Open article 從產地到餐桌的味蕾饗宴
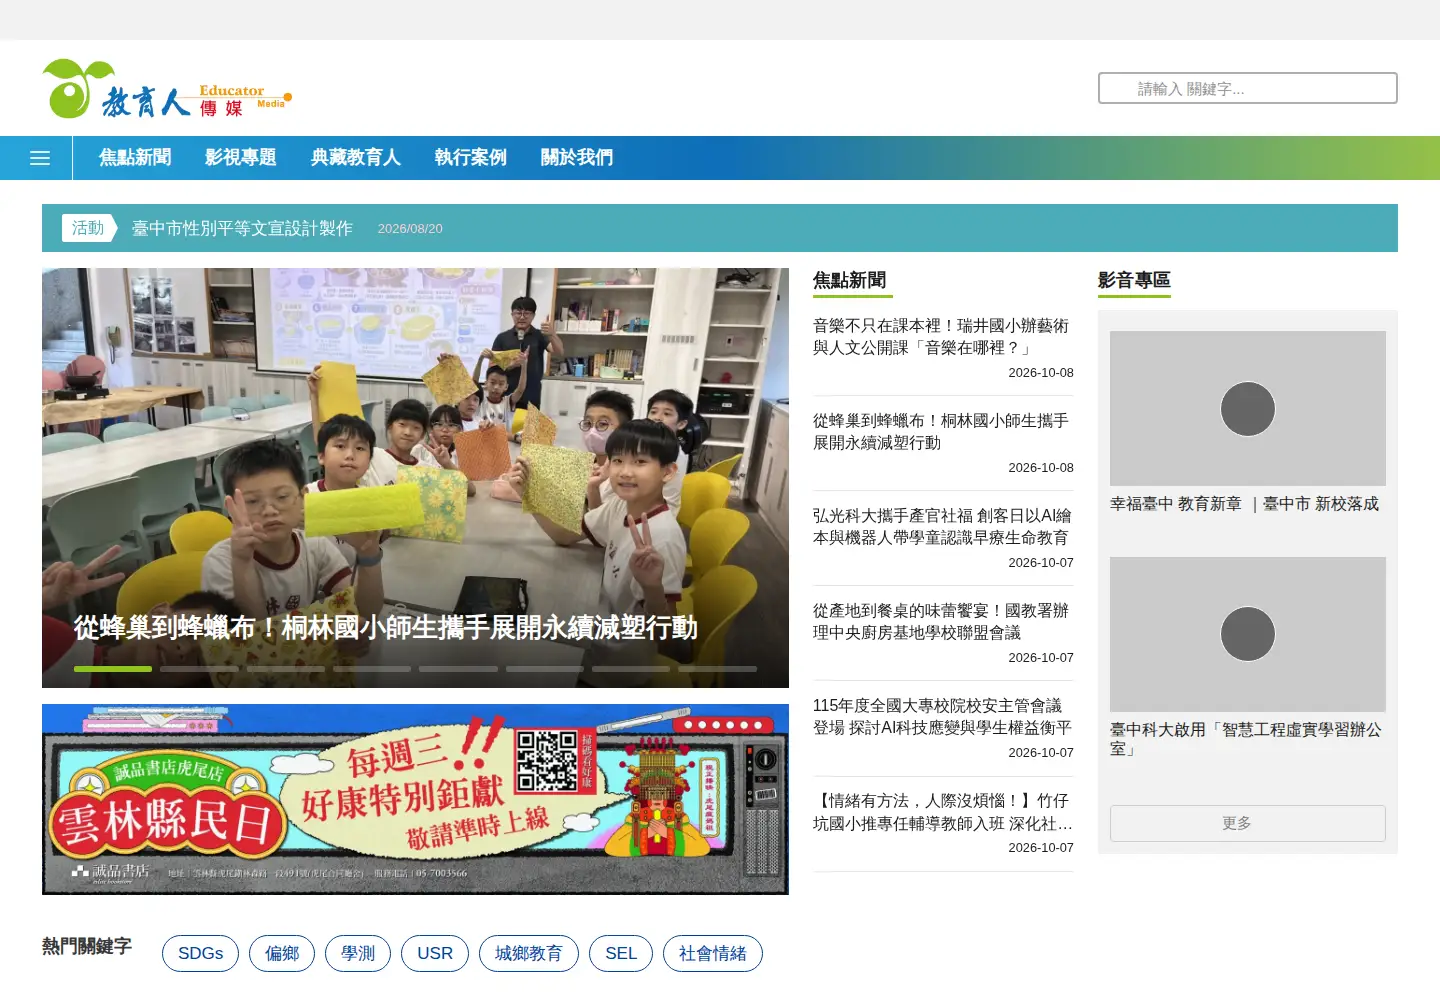 point(941,622)
